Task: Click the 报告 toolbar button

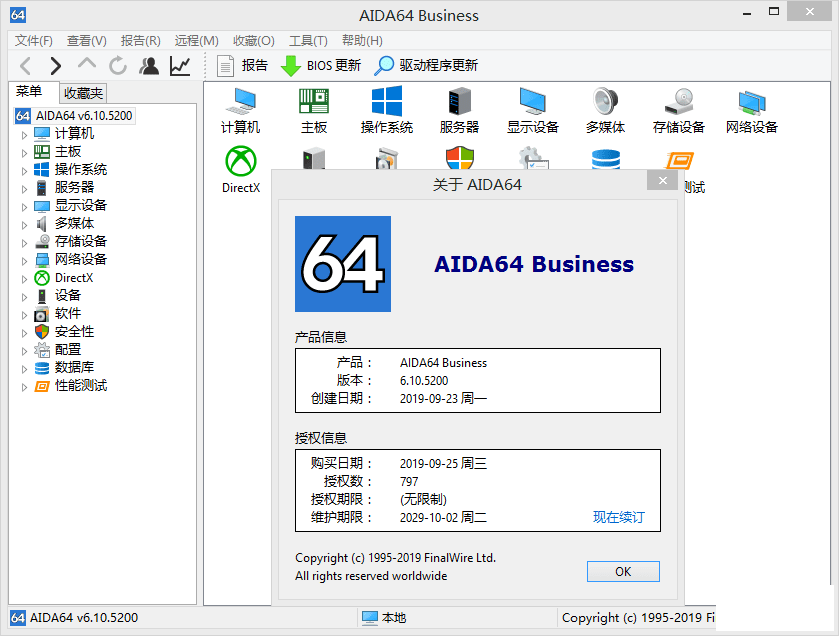Action: 242,66
